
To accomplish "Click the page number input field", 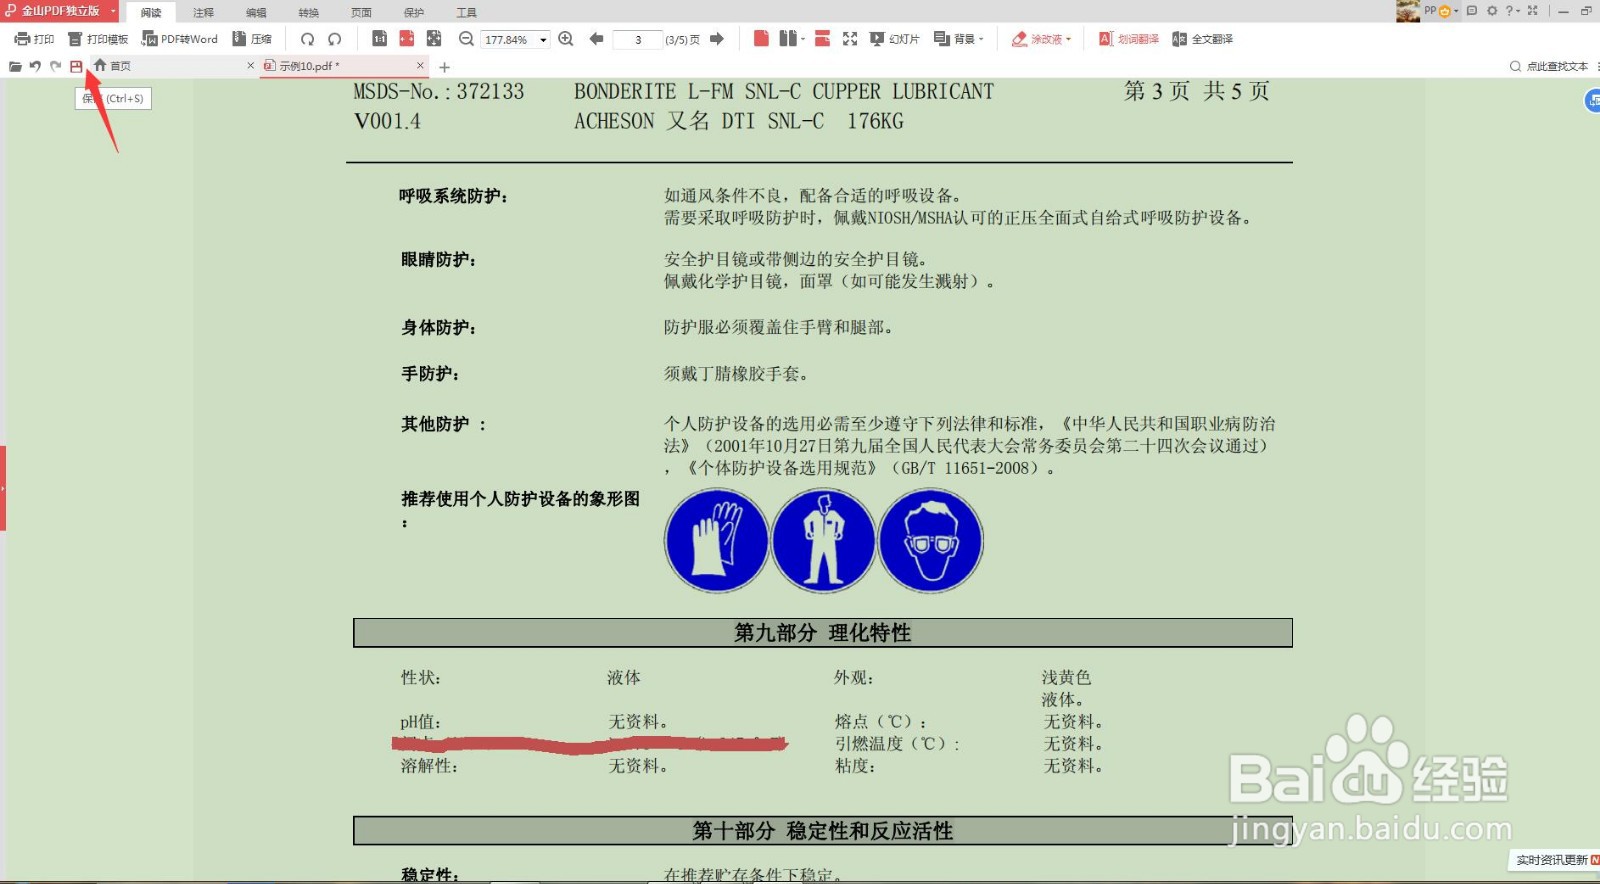I will point(637,40).
